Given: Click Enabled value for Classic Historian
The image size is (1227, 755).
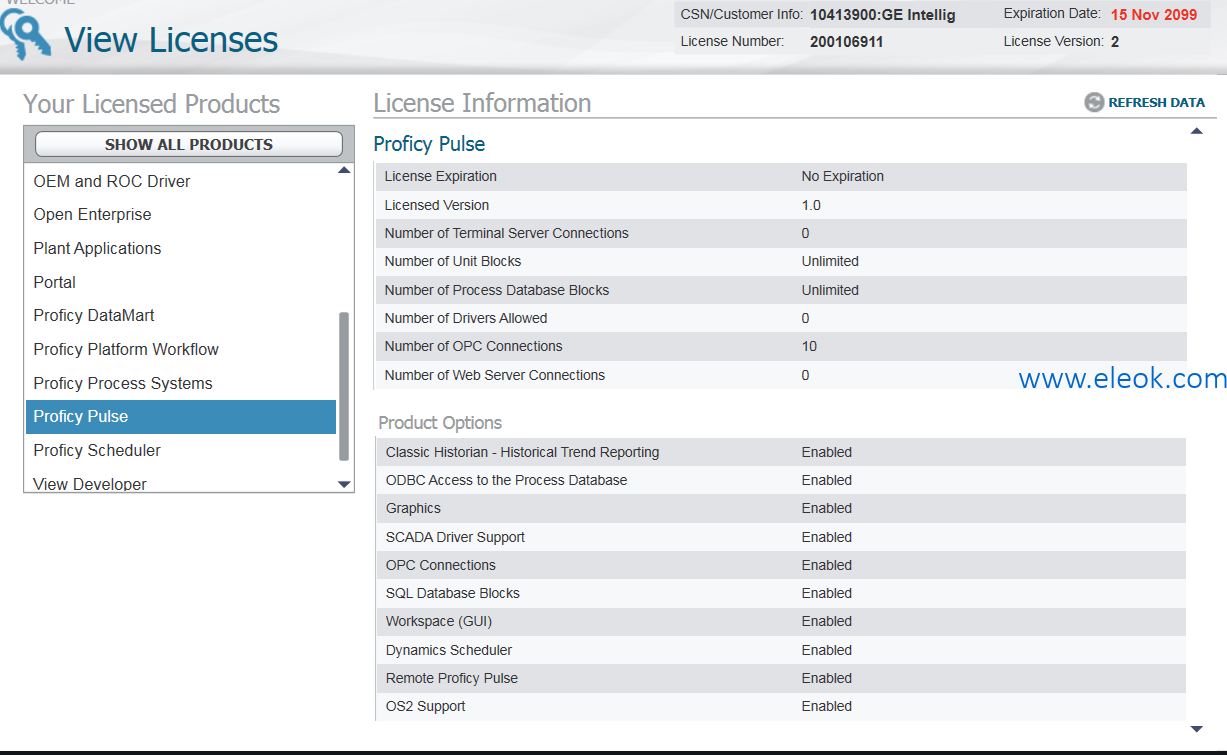Looking at the screenshot, I should tap(827, 452).
